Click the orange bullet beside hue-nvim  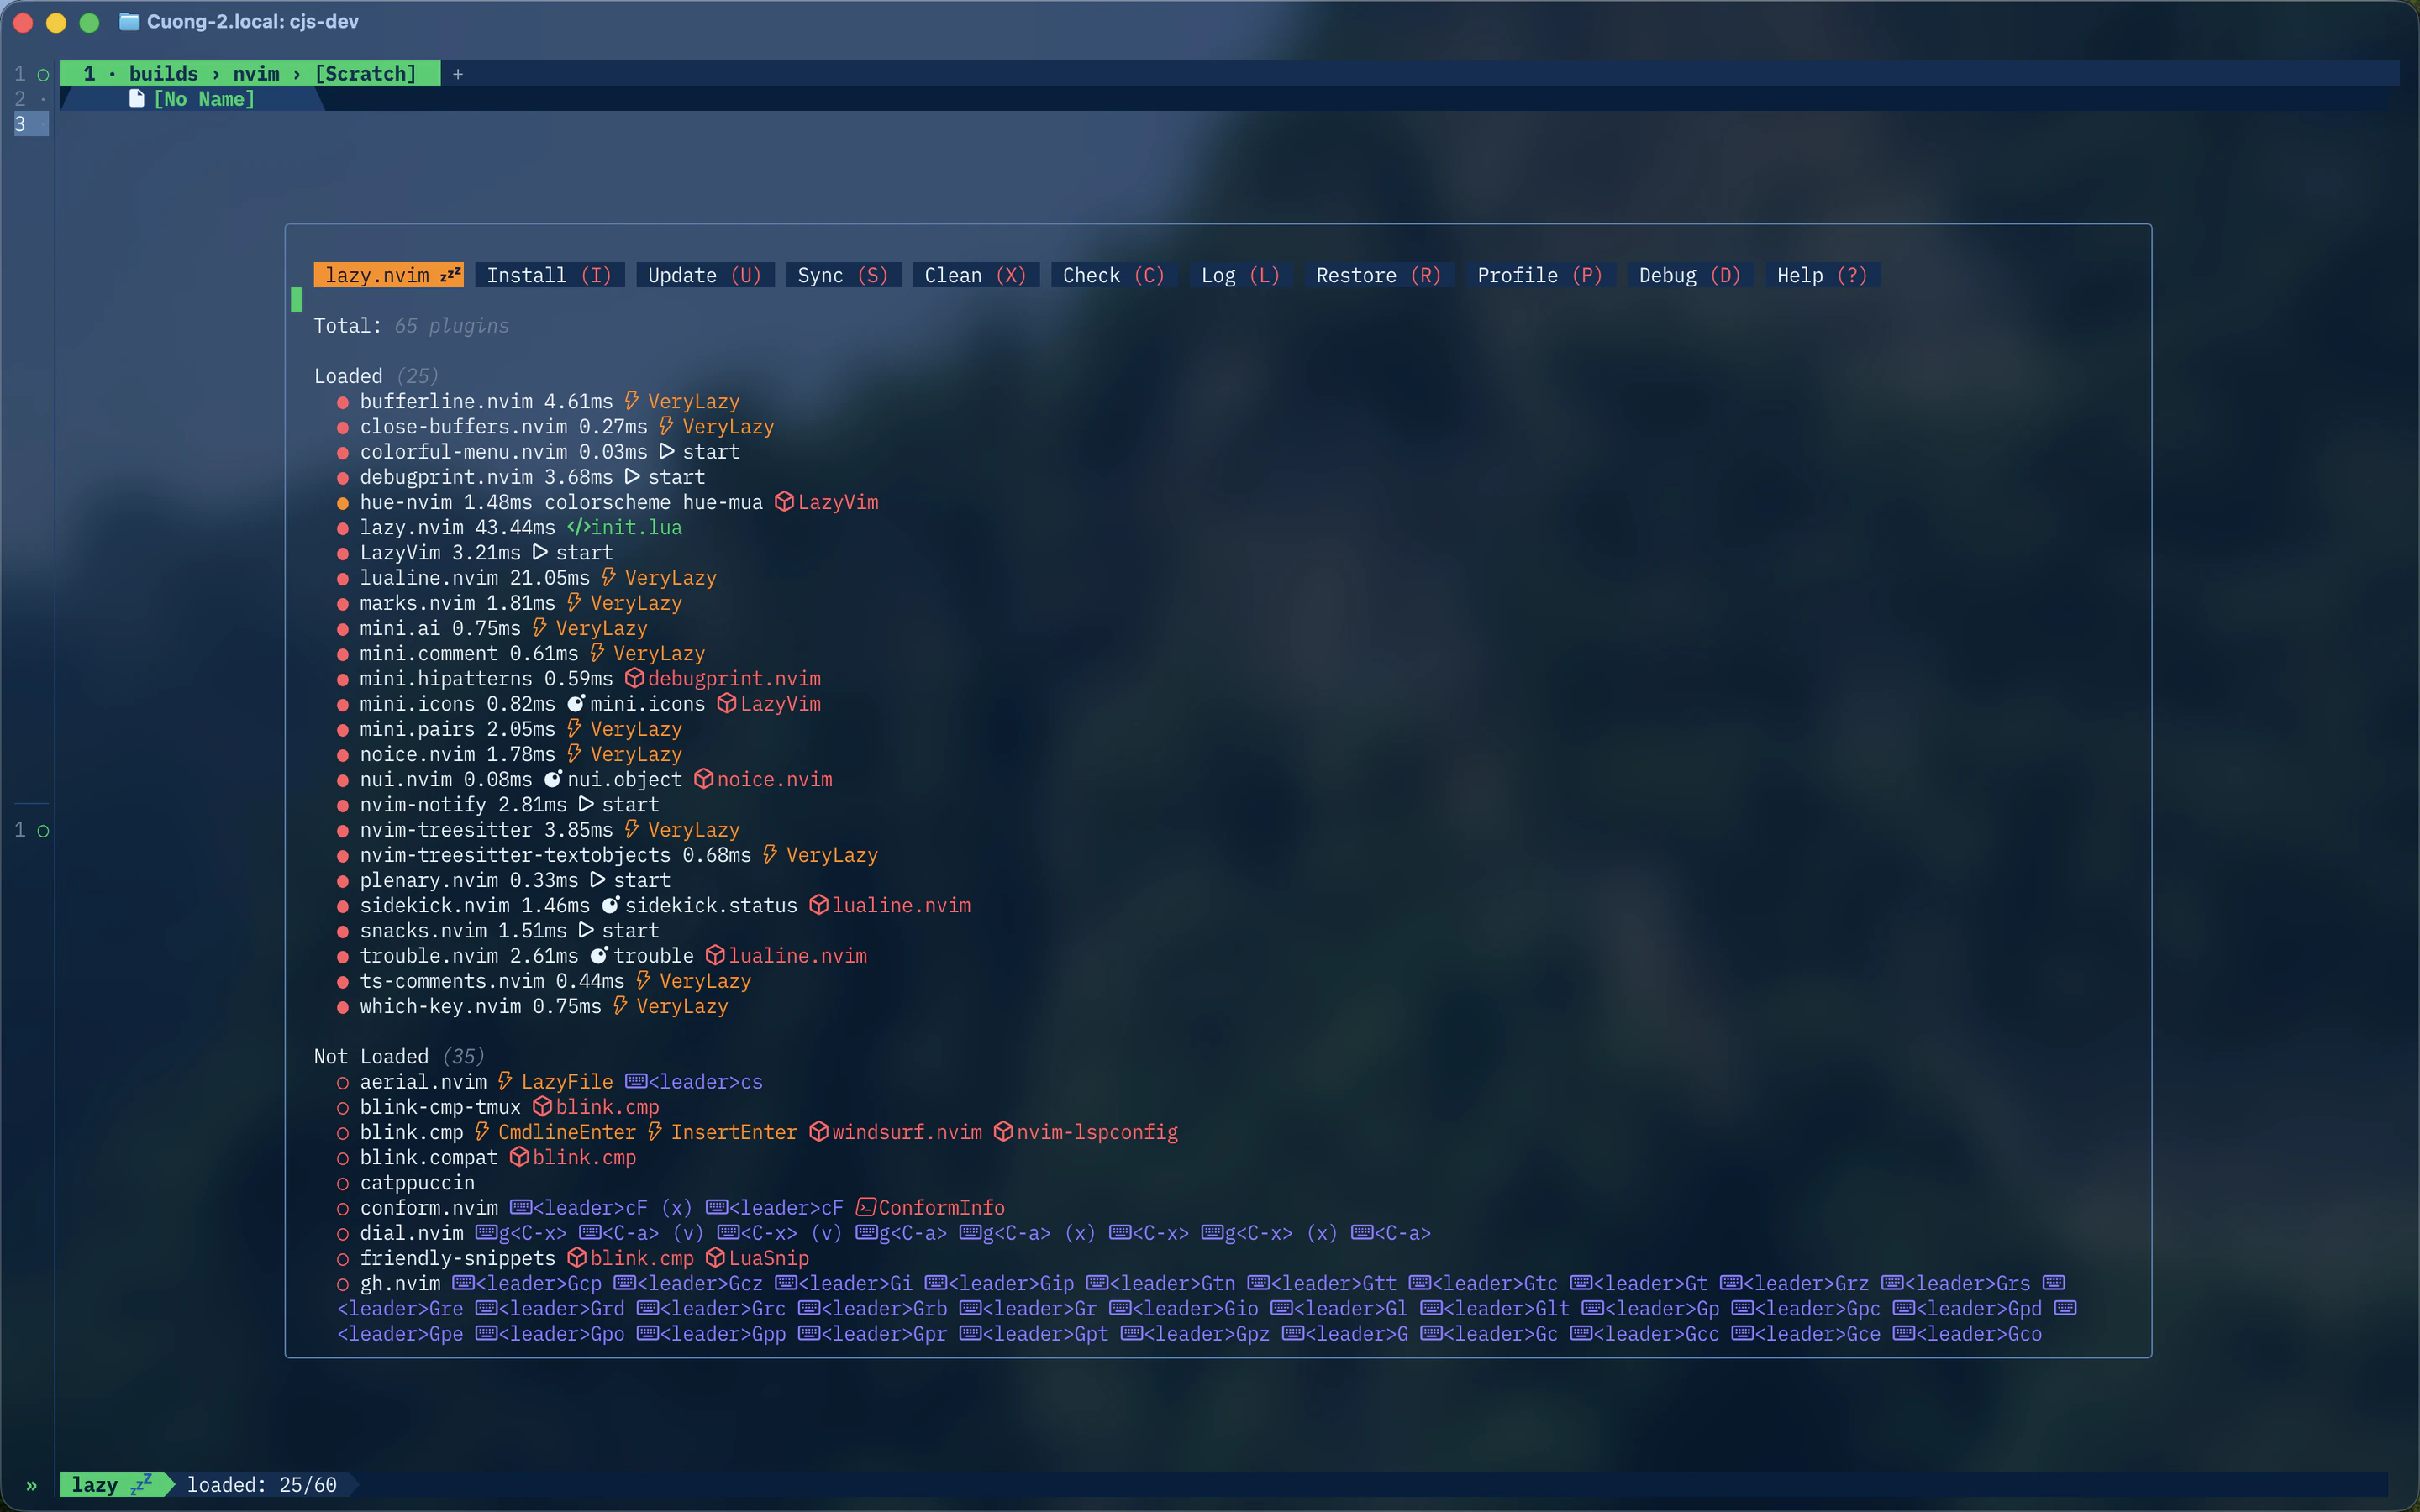(343, 503)
